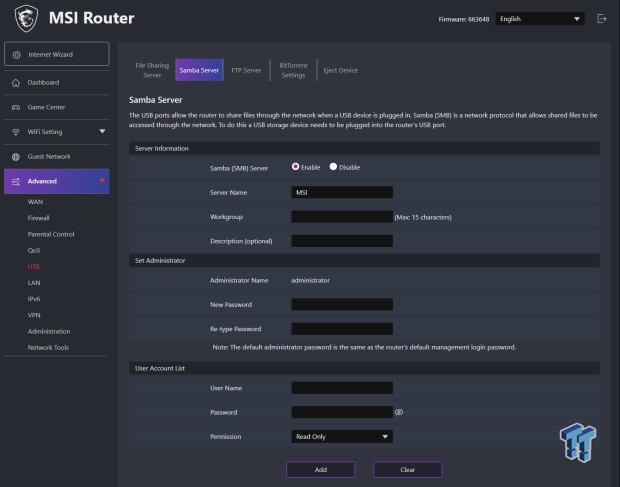The image size is (620, 487).
Task: Open VPN settings
Action: pos(34,315)
